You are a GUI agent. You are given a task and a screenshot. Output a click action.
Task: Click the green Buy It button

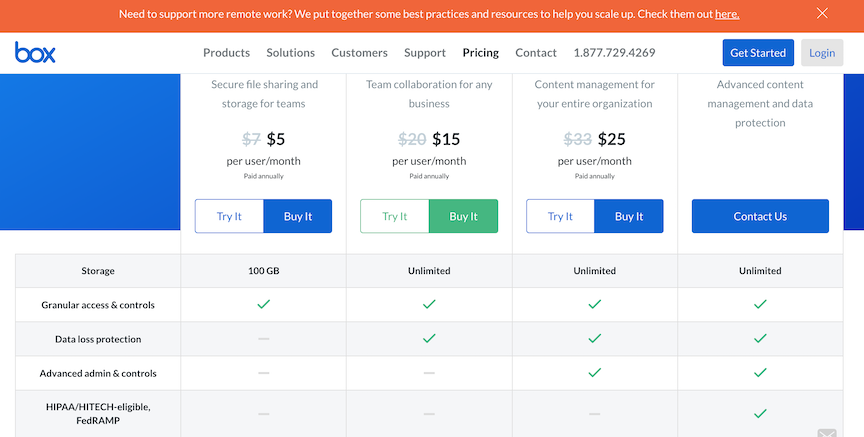(x=463, y=216)
